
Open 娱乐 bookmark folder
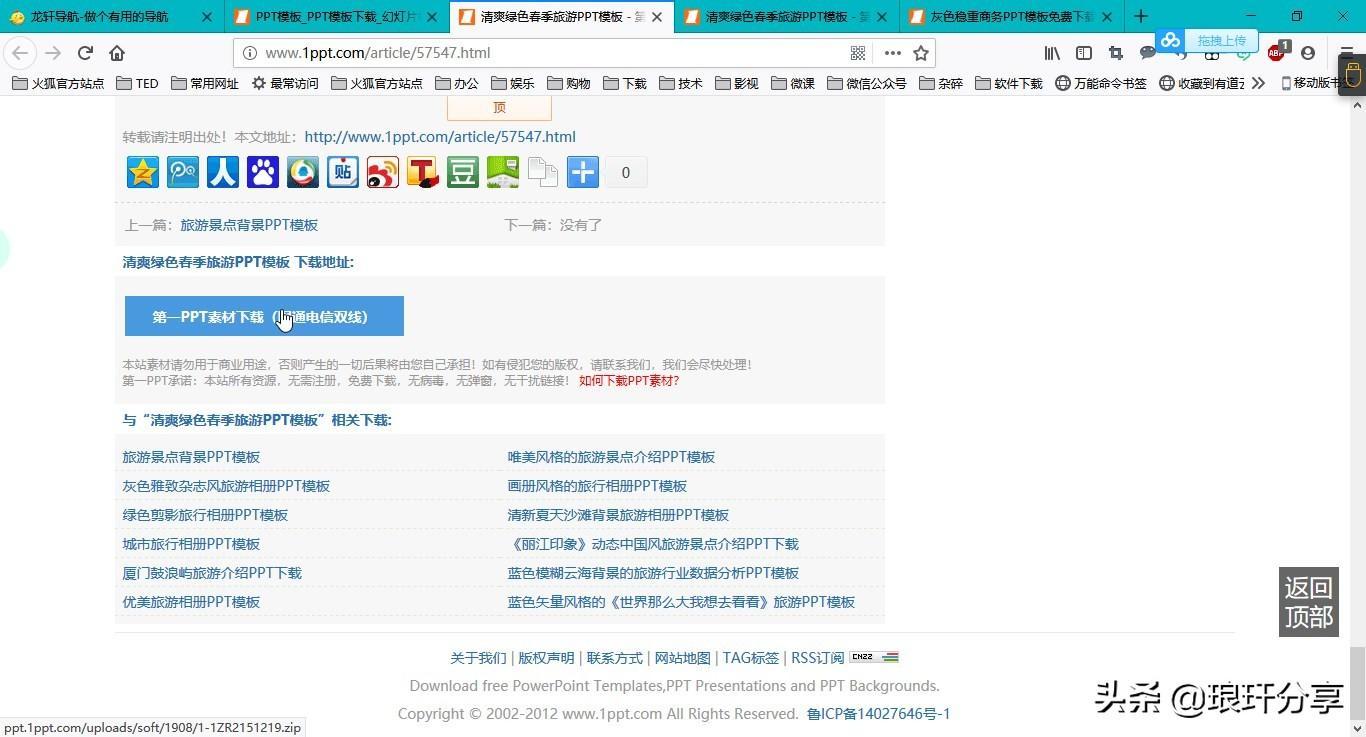click(511, 83)
